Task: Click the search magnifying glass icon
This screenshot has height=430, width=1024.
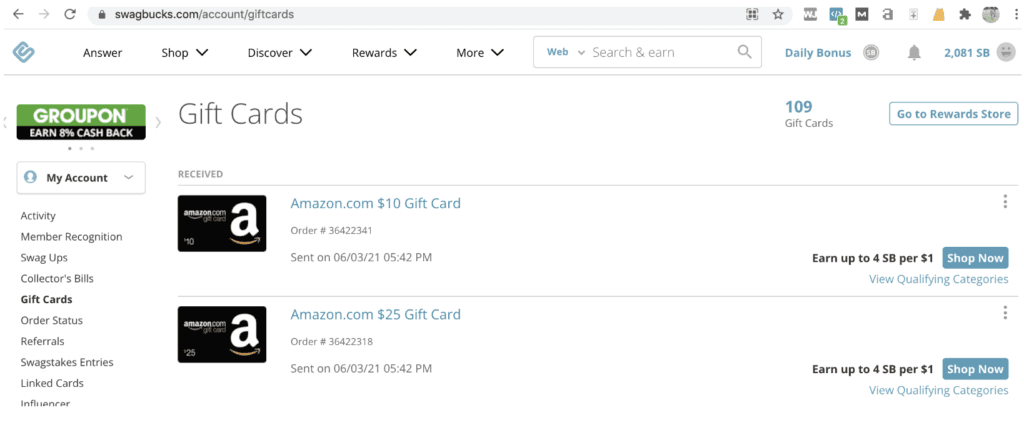Action: 744,52
